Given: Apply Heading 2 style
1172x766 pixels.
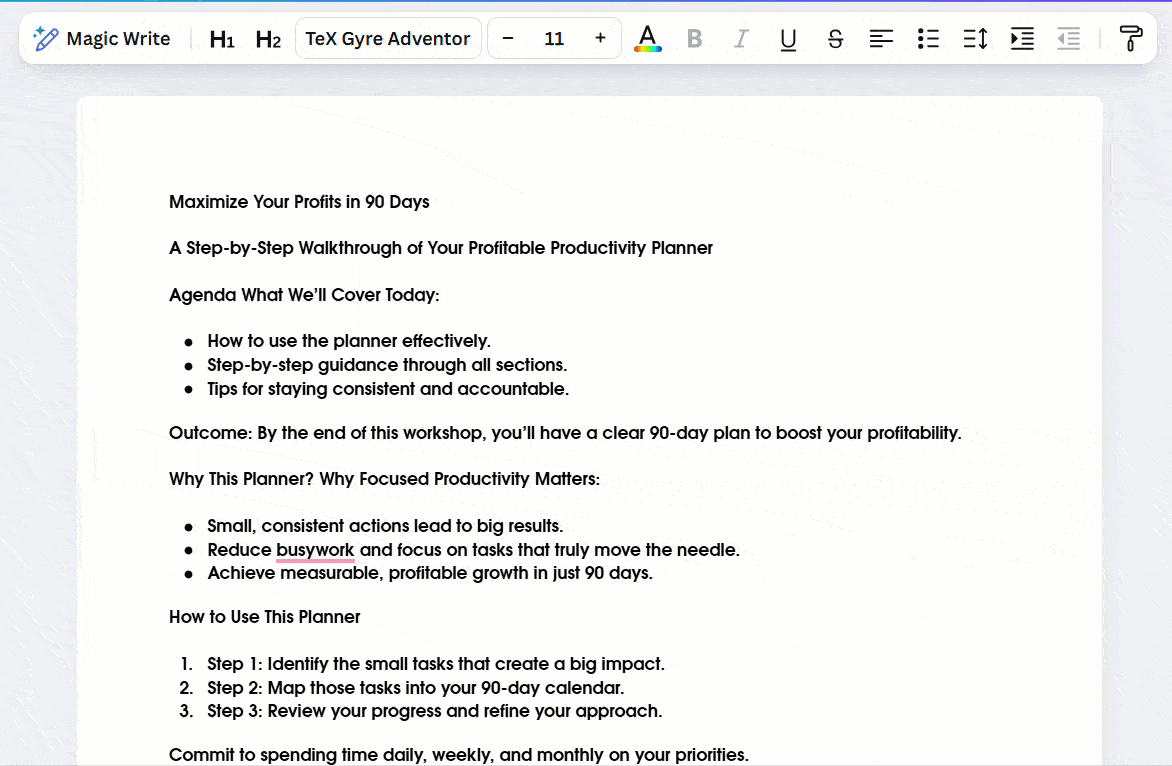Looking at the screenshot, I should [268, 39].
